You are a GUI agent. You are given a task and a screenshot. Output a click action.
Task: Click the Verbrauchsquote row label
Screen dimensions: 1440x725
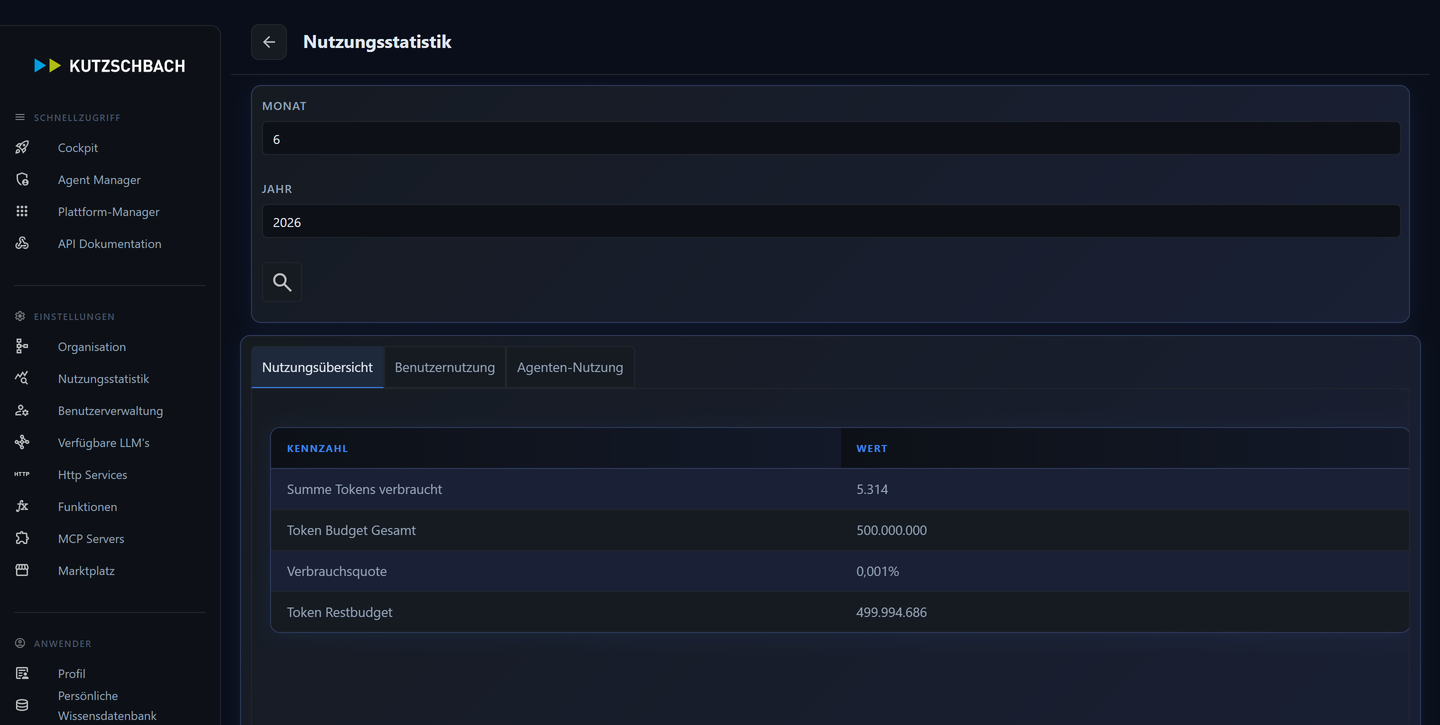pyautogui.click(x=337, y=572)
